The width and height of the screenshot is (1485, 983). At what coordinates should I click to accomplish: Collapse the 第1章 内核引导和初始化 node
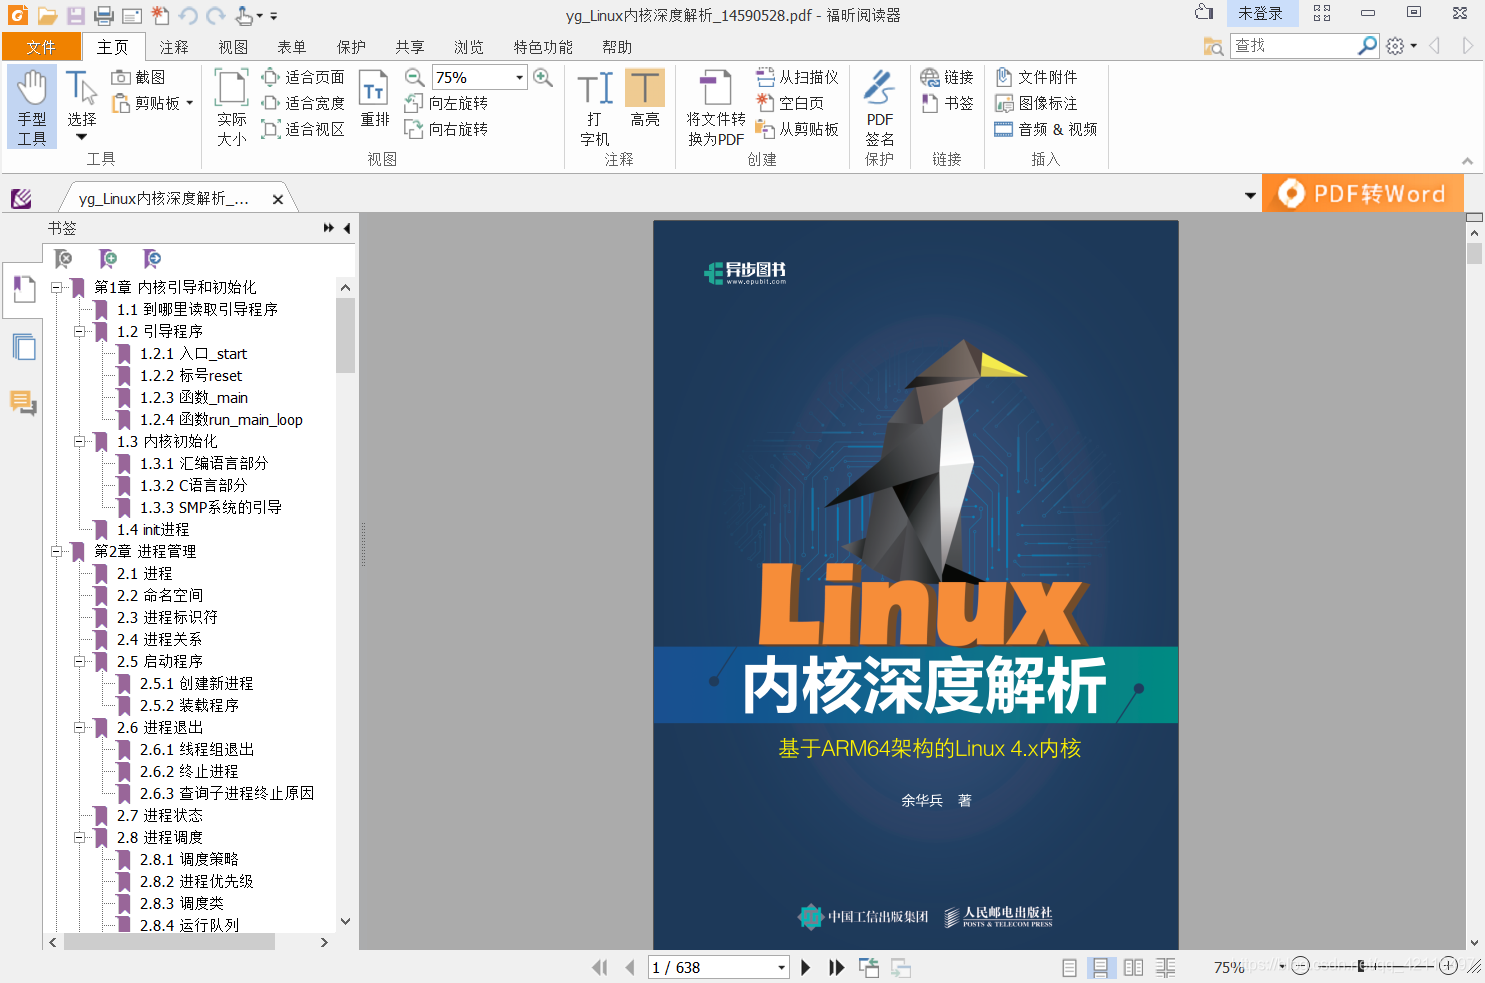click(57, 287)
